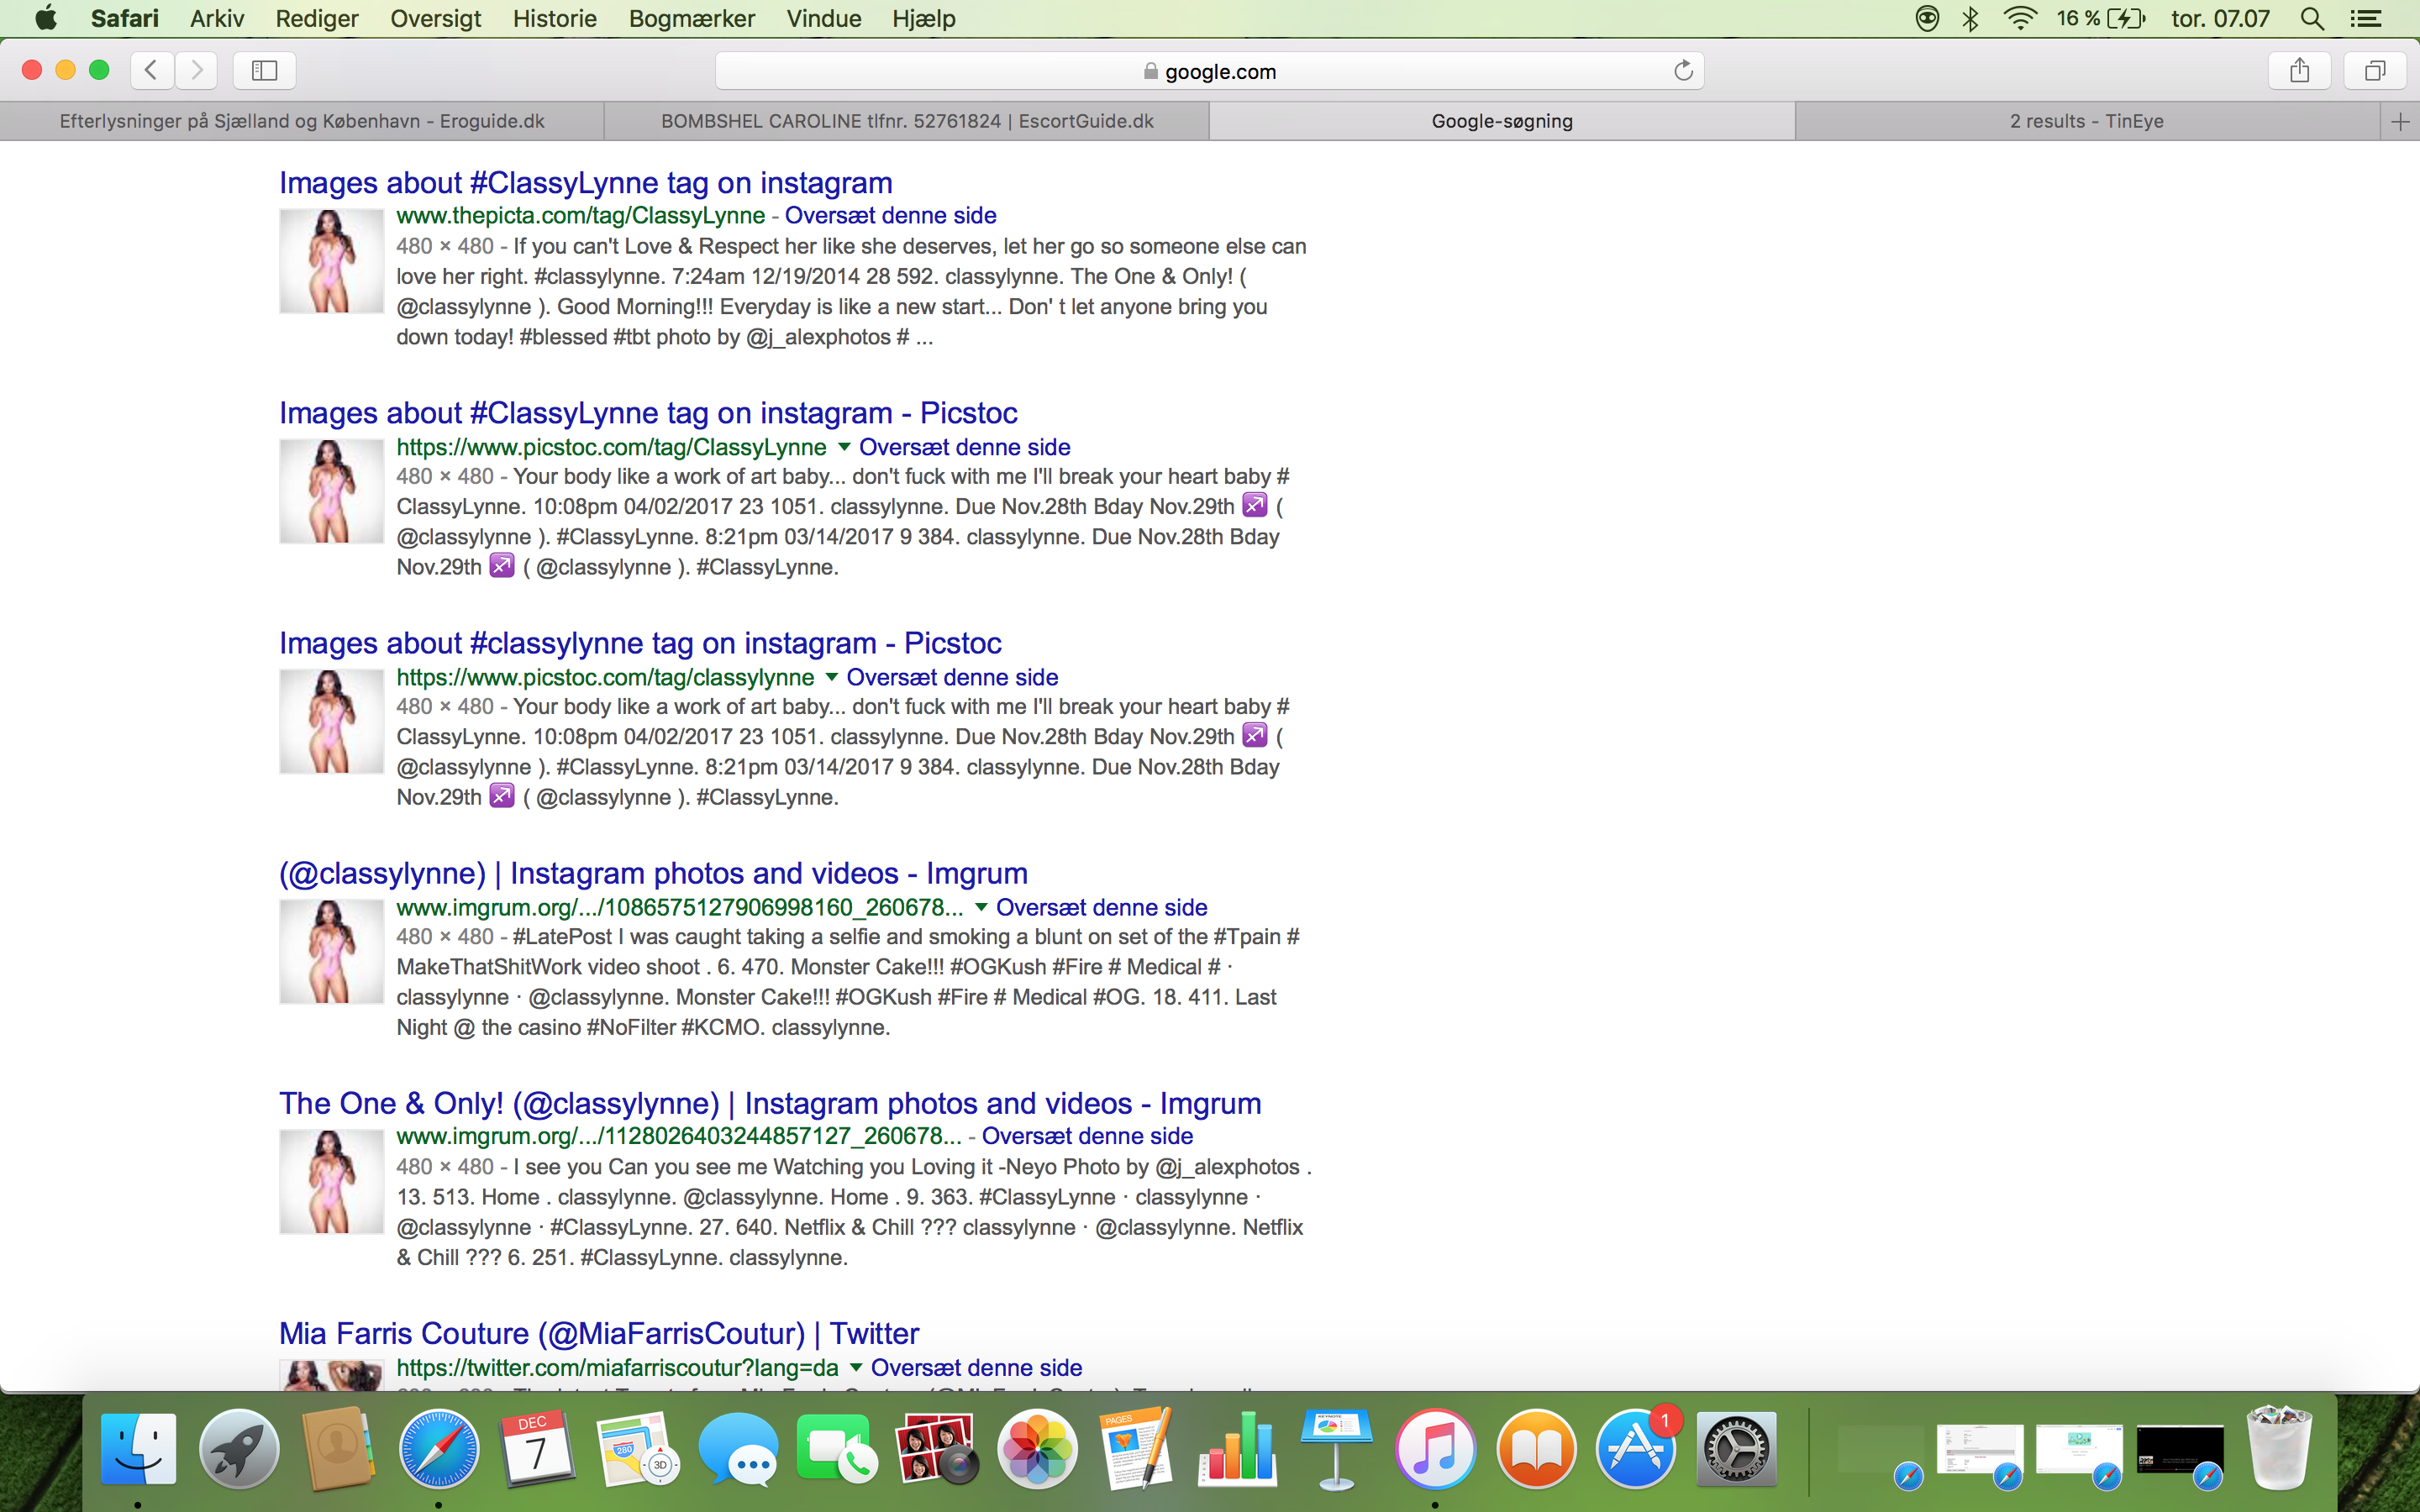Screen dimensions: 2420x1512
Task: Click the Bluetooth menu bar icon
Action: click(1970, 18)
